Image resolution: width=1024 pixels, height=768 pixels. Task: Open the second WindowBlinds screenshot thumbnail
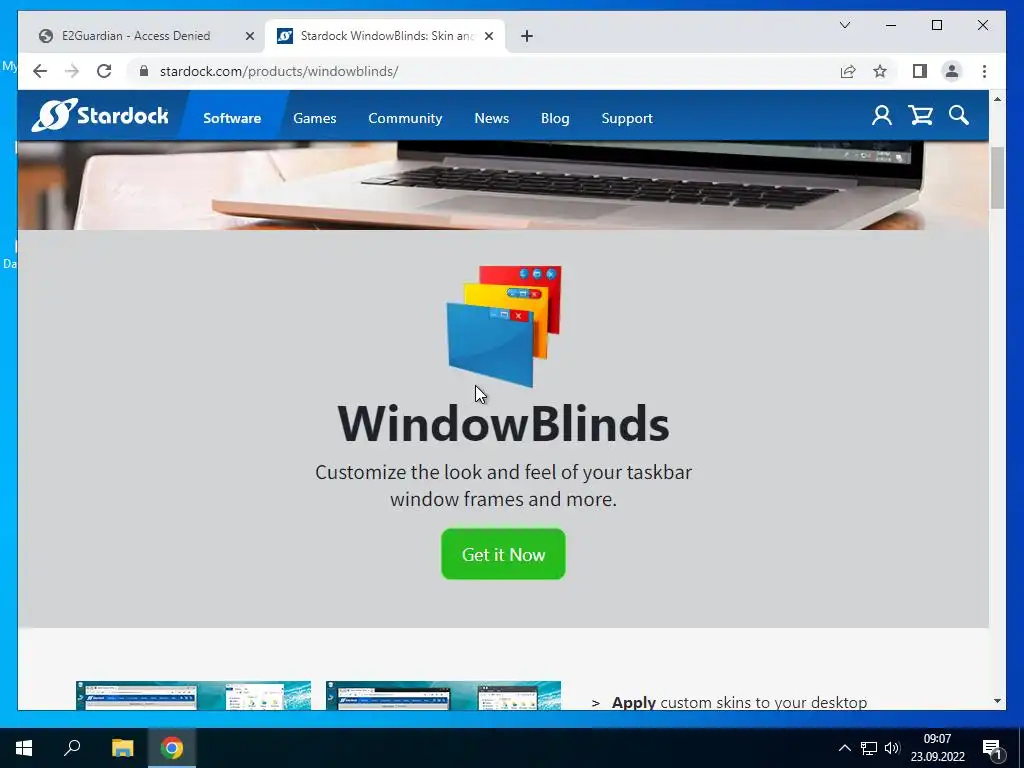pyautogui.click(x=443, y=695)
